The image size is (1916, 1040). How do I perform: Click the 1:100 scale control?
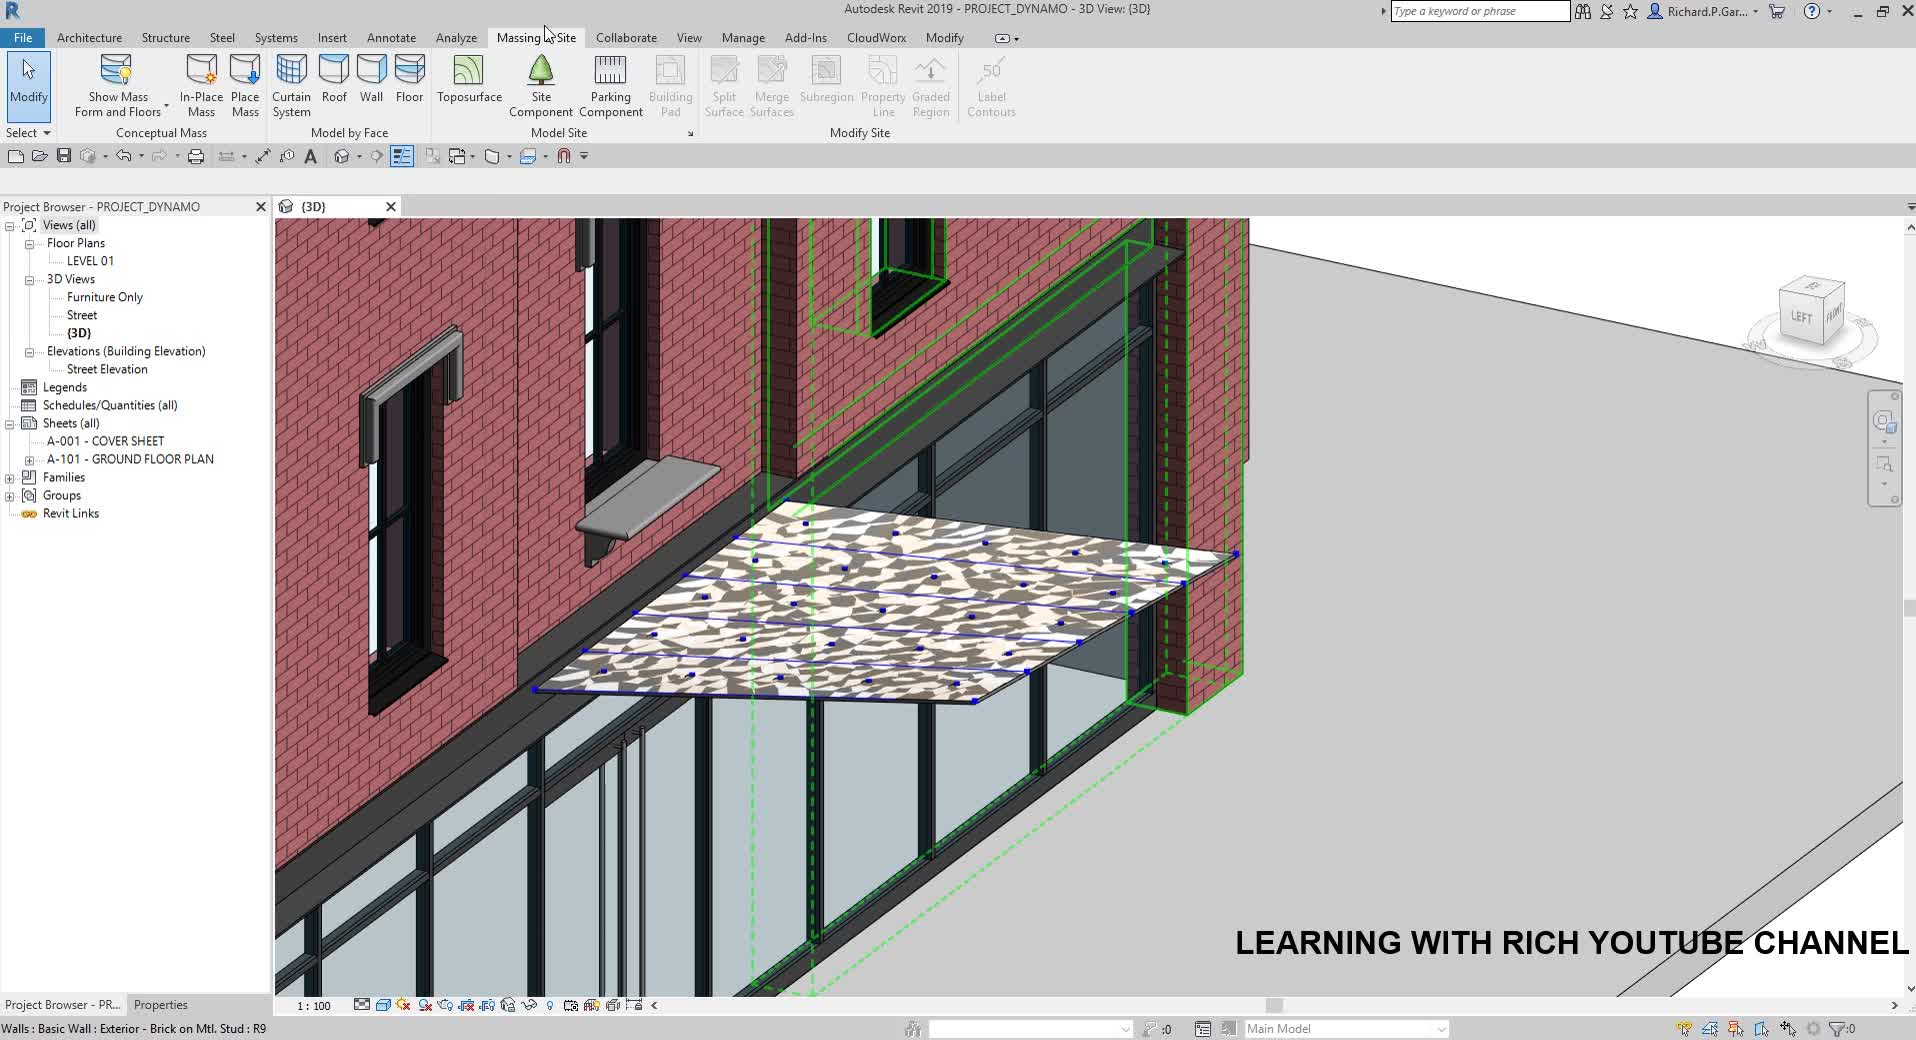(x=311, y=1006)
